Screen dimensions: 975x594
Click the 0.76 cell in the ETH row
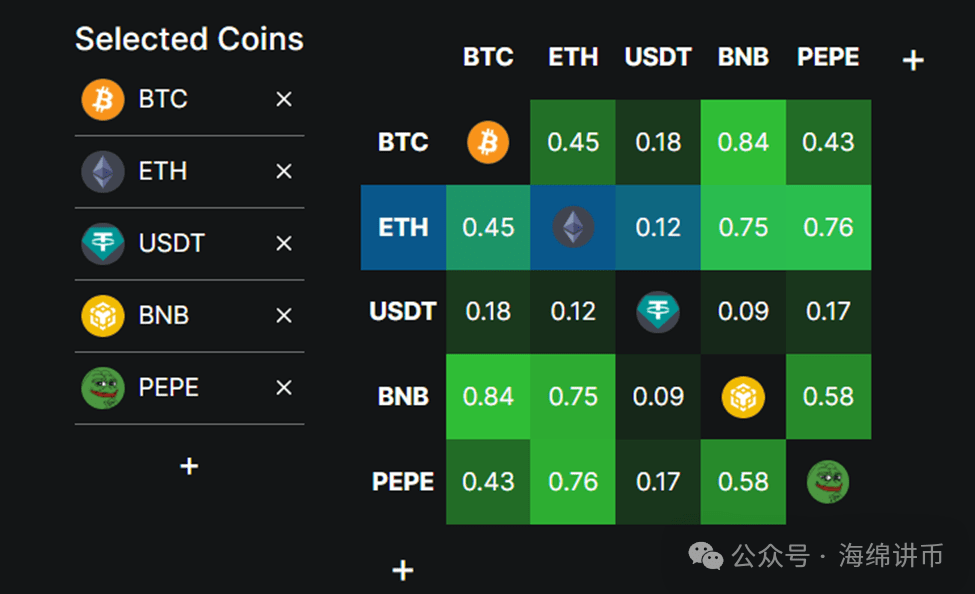[828, 228]
